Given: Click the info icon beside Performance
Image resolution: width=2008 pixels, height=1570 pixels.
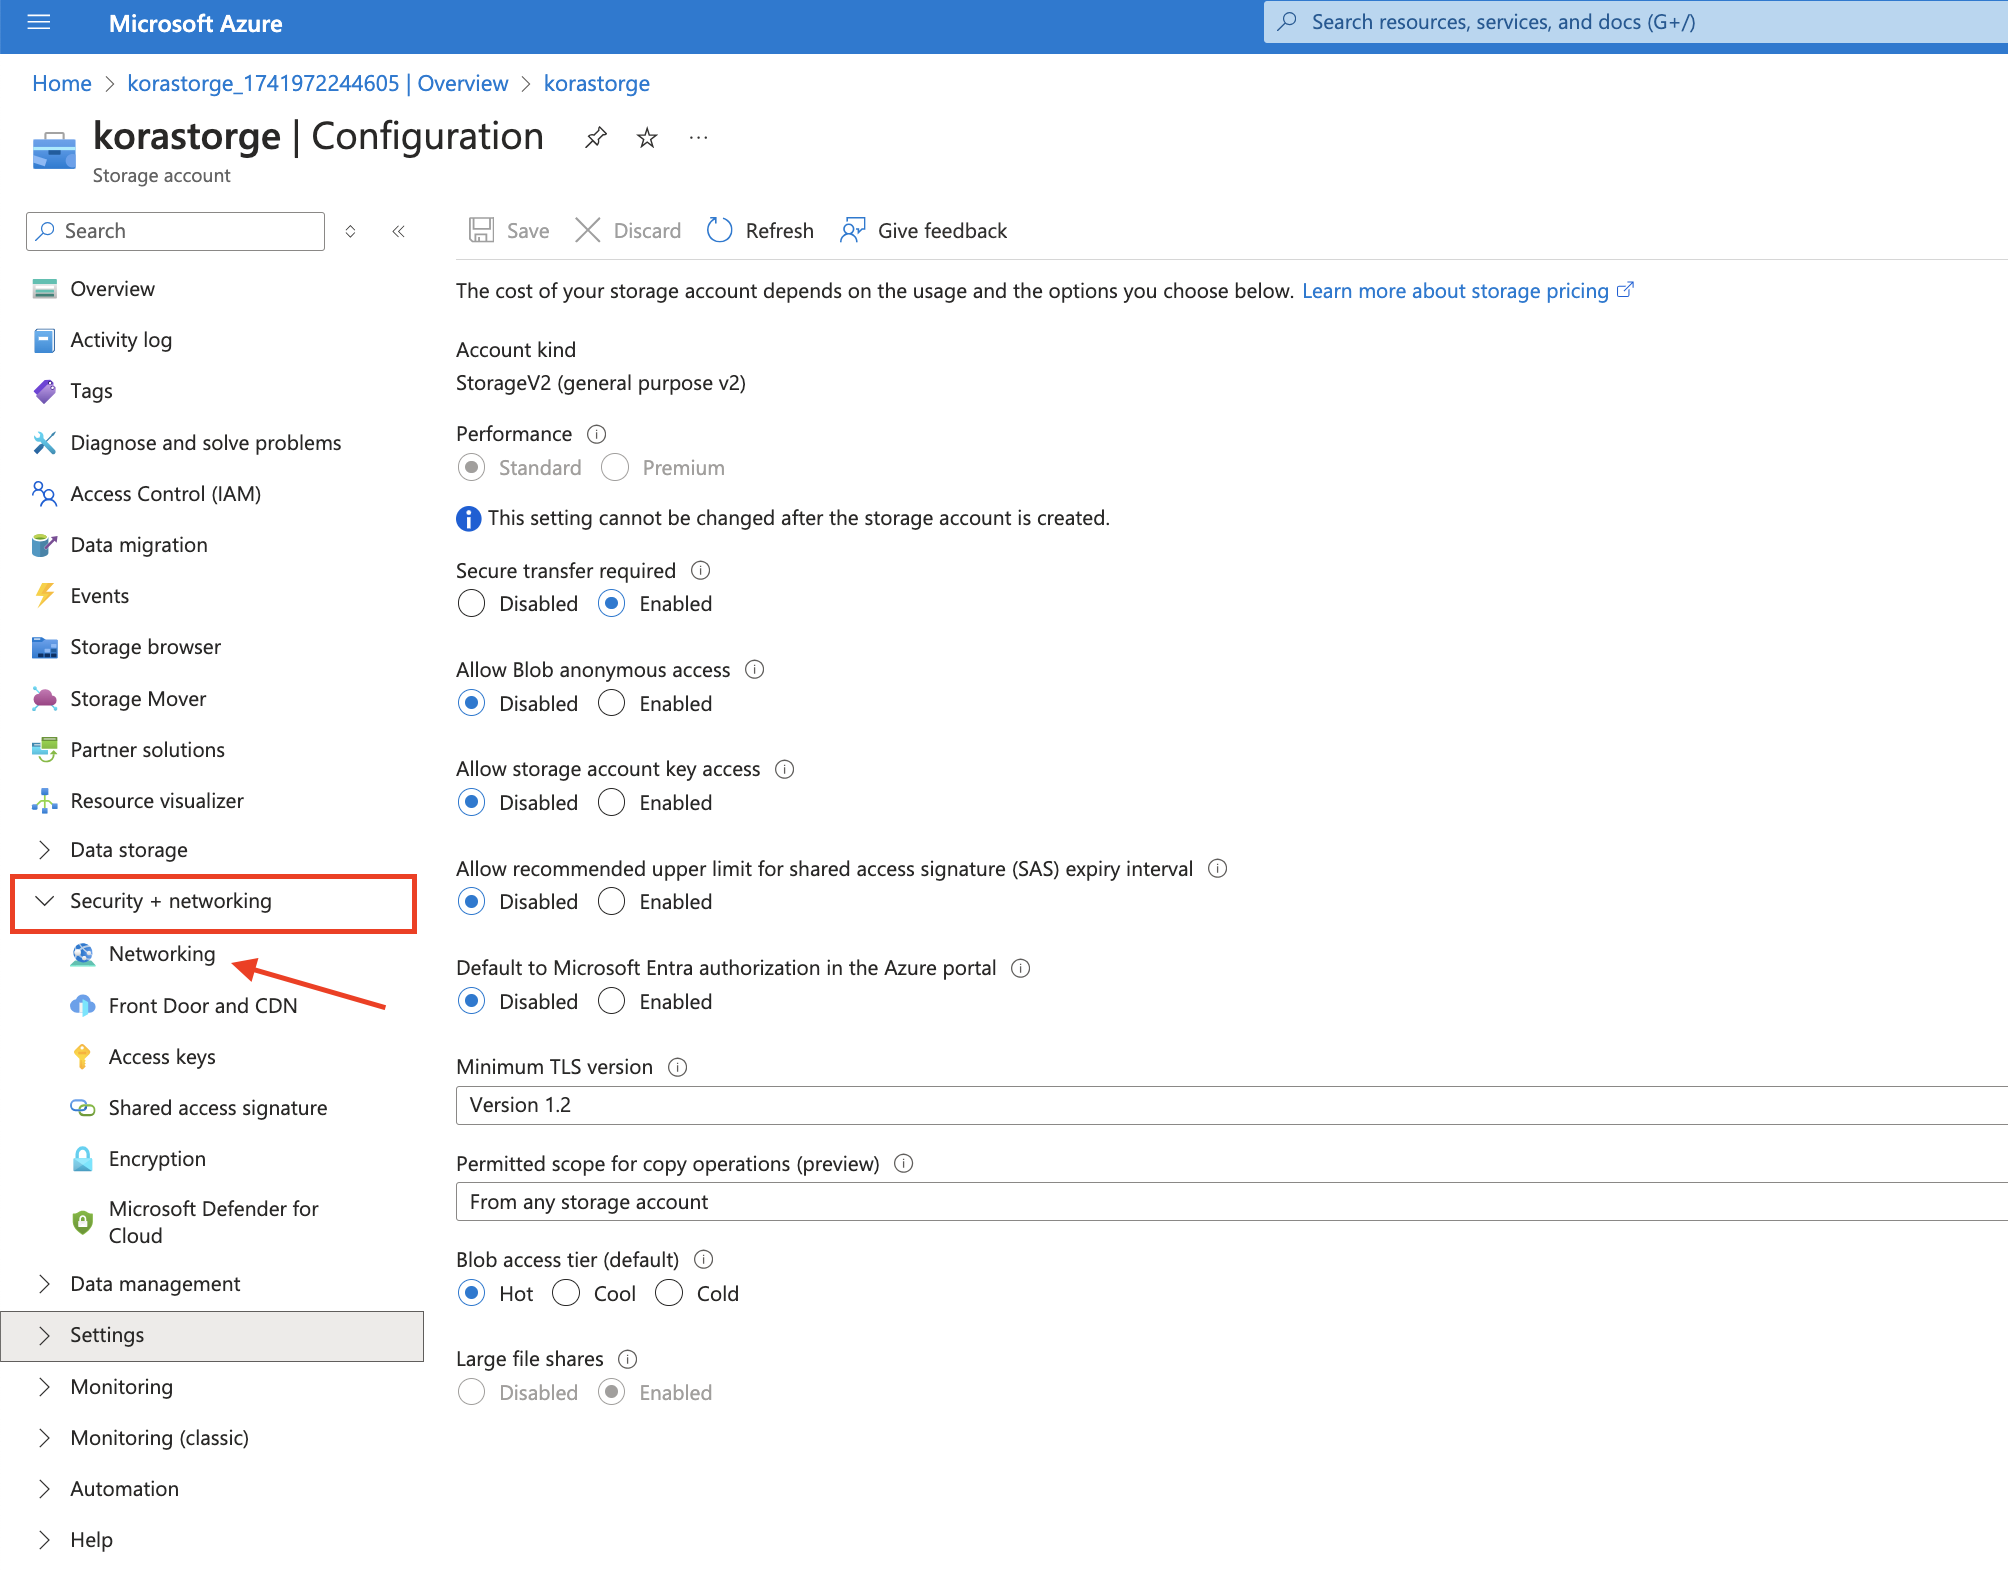Looking at the screenshot, I should tap(596, 434).
